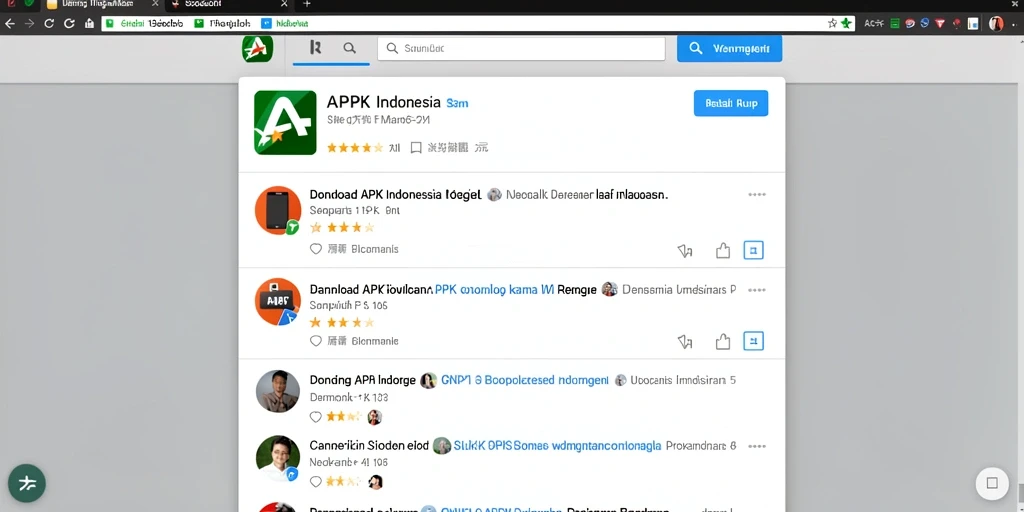Viewport: 1024px width, 512px height.
Task: Thumbs up the 'Dannload APK' result
Action: pyautogui.click(x=722, y=342)
